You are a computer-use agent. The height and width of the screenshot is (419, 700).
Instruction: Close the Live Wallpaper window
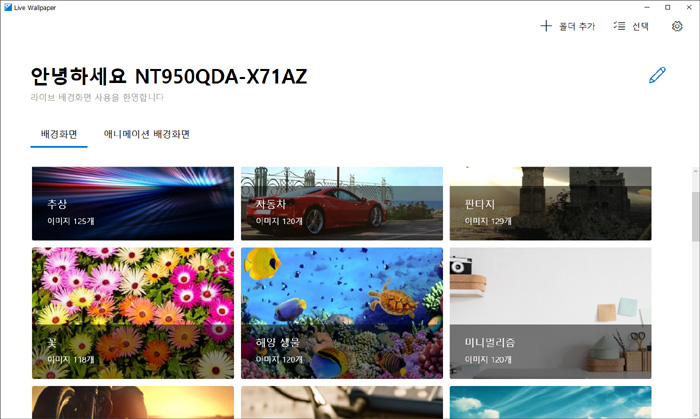[690, 7]
